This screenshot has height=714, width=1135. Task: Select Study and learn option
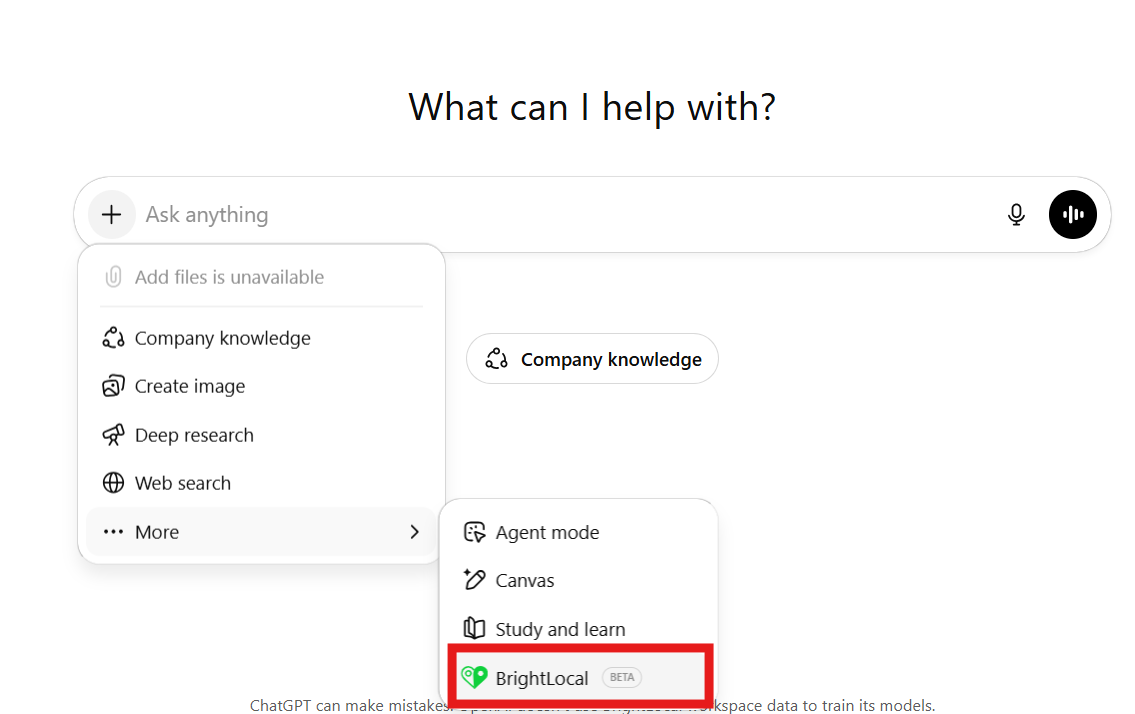coord(560,629)
